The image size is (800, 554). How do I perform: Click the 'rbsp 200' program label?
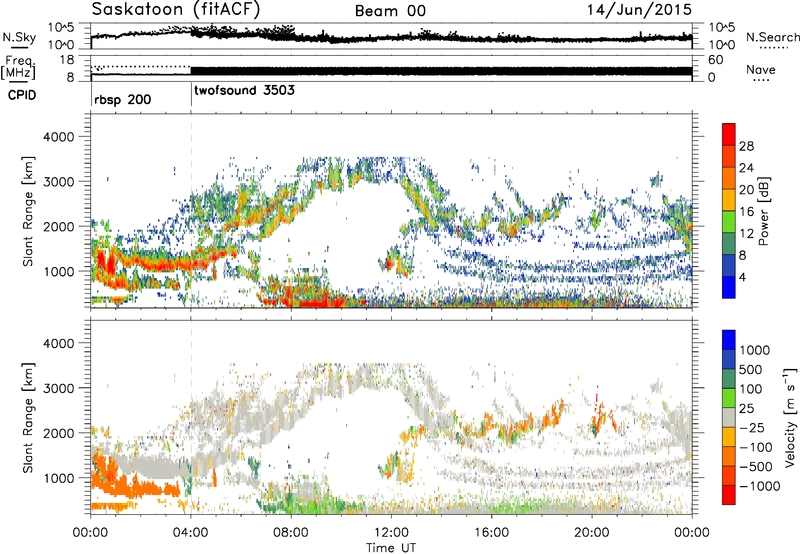(122, 99)
